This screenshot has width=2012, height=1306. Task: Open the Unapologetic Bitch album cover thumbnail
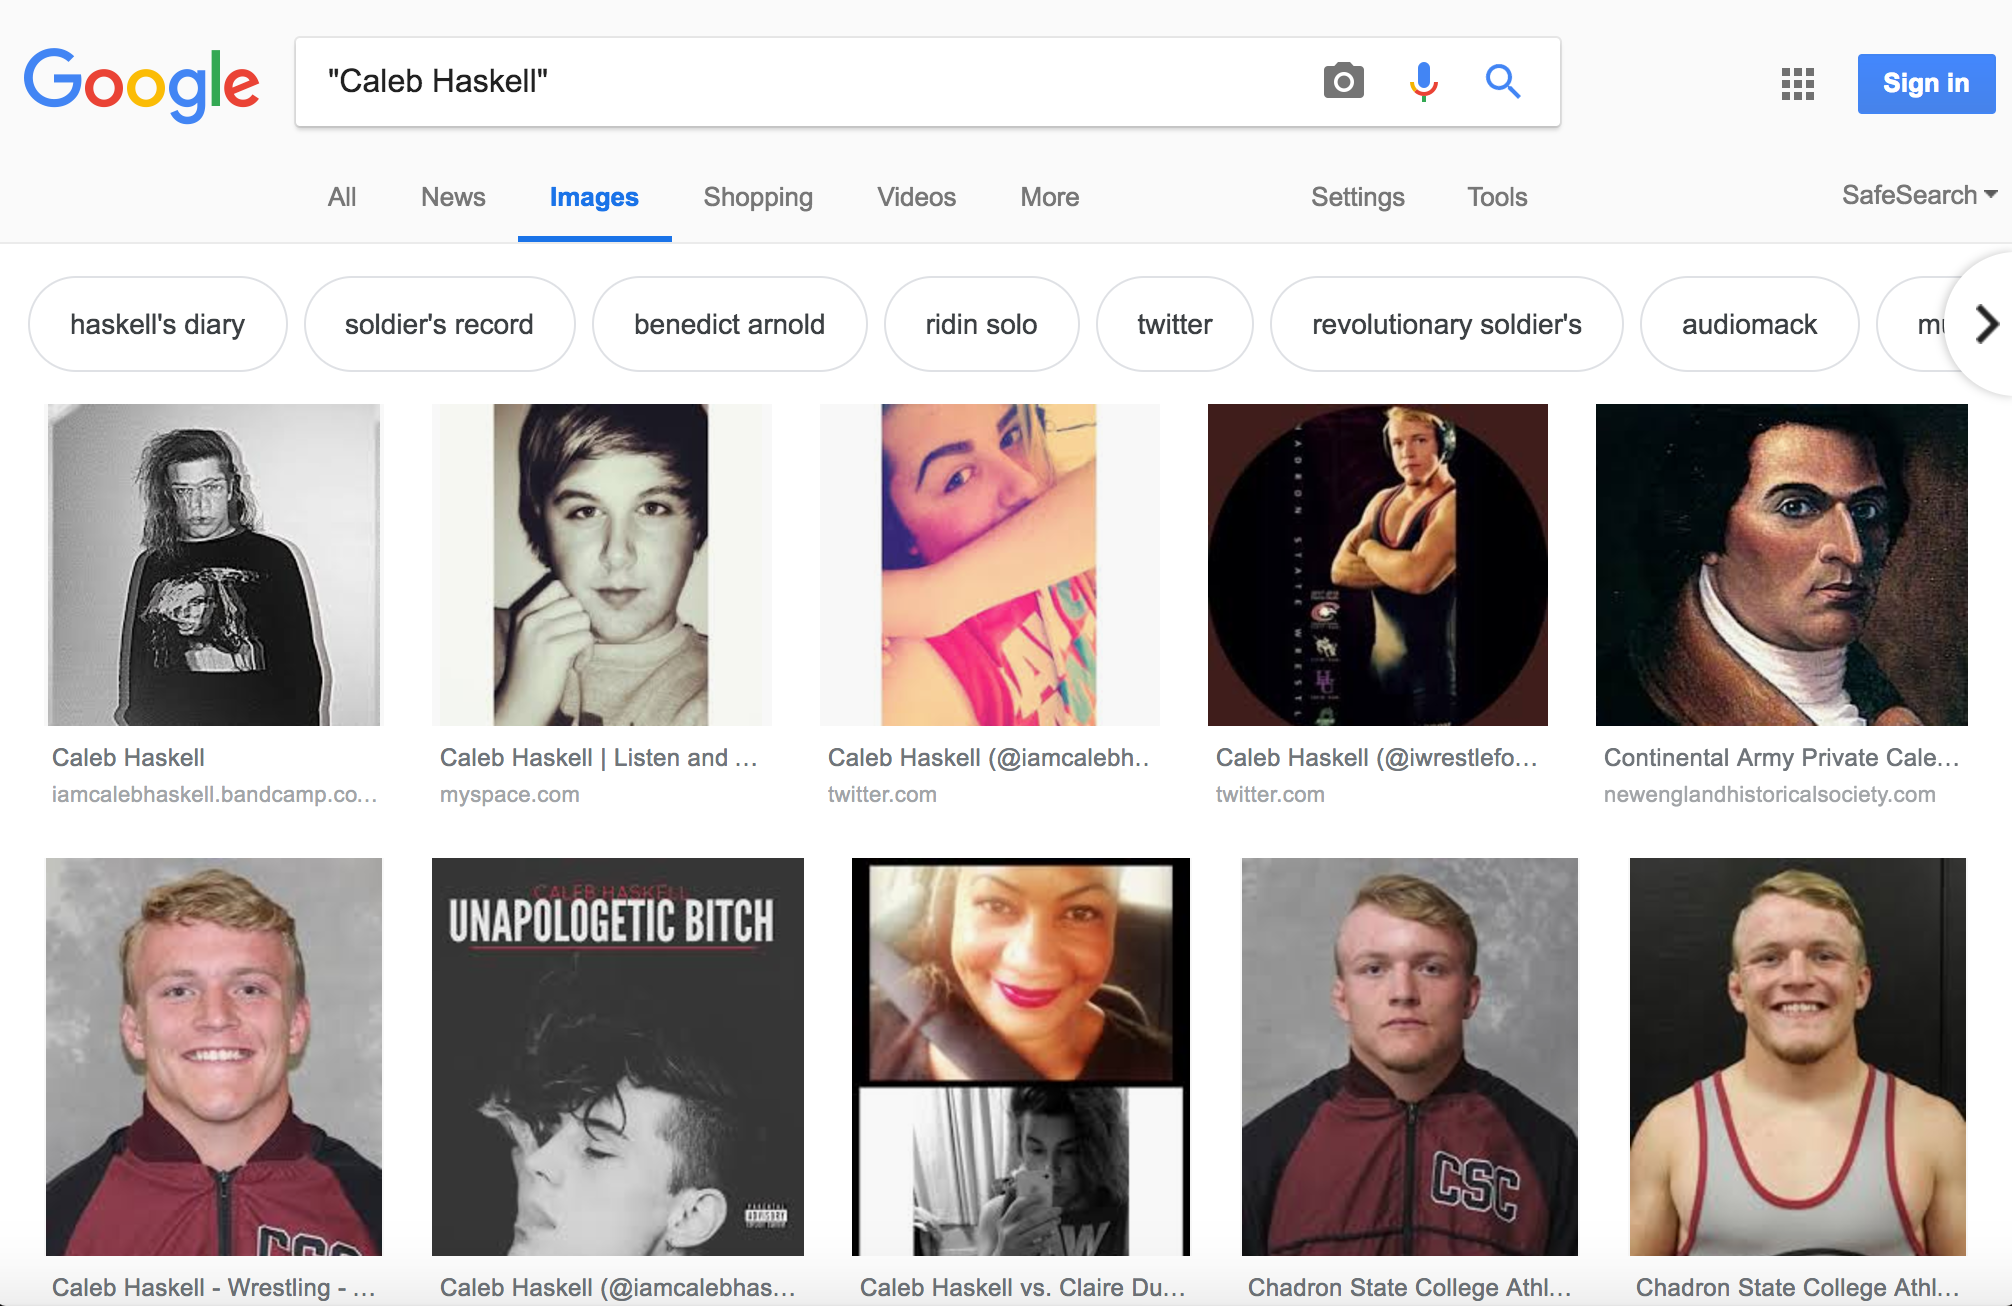pyautogui.click(x=617, y=1056)
